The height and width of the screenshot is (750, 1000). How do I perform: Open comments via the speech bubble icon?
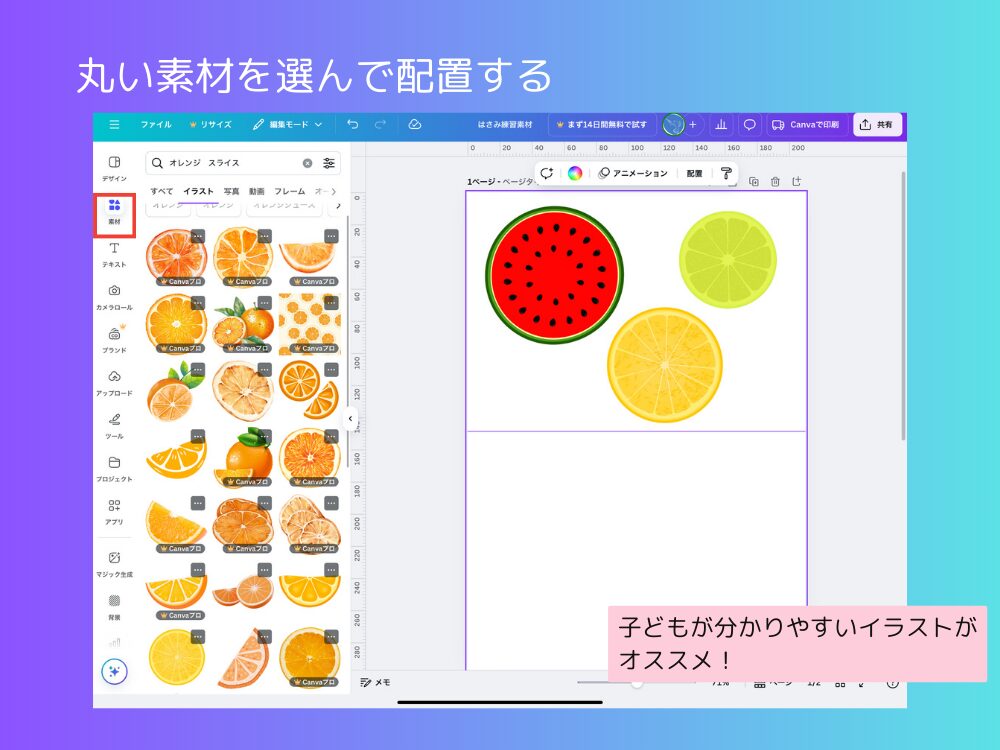(x=748, y=125)
